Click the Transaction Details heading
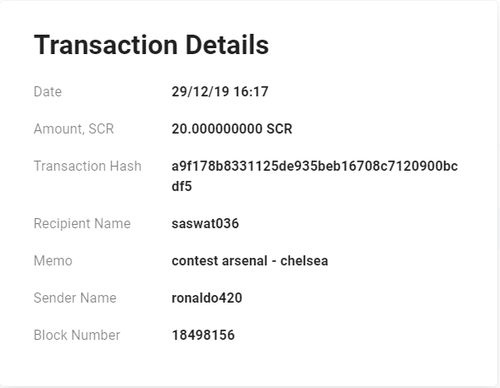The width and height of the screenshot is (500, 388). [x=151, y=45]
